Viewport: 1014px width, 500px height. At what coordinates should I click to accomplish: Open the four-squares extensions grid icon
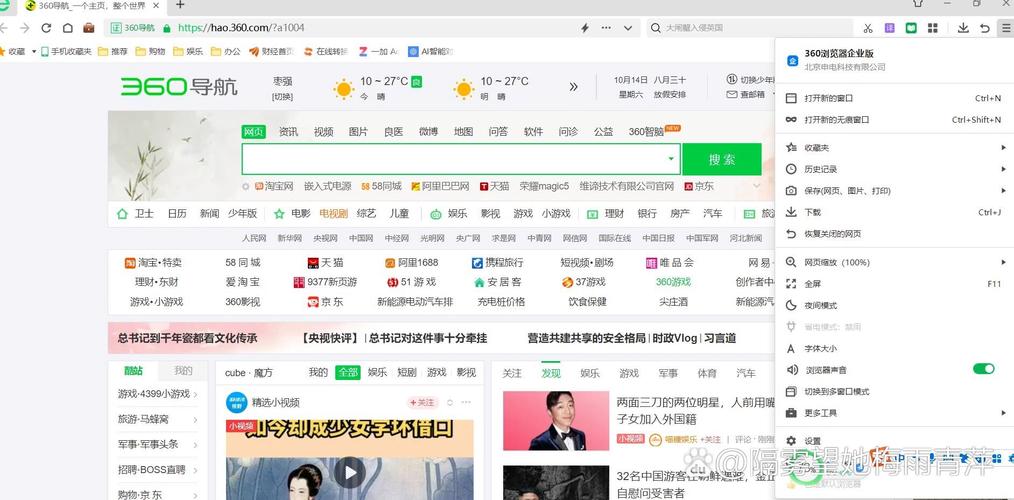pos(933,28)
